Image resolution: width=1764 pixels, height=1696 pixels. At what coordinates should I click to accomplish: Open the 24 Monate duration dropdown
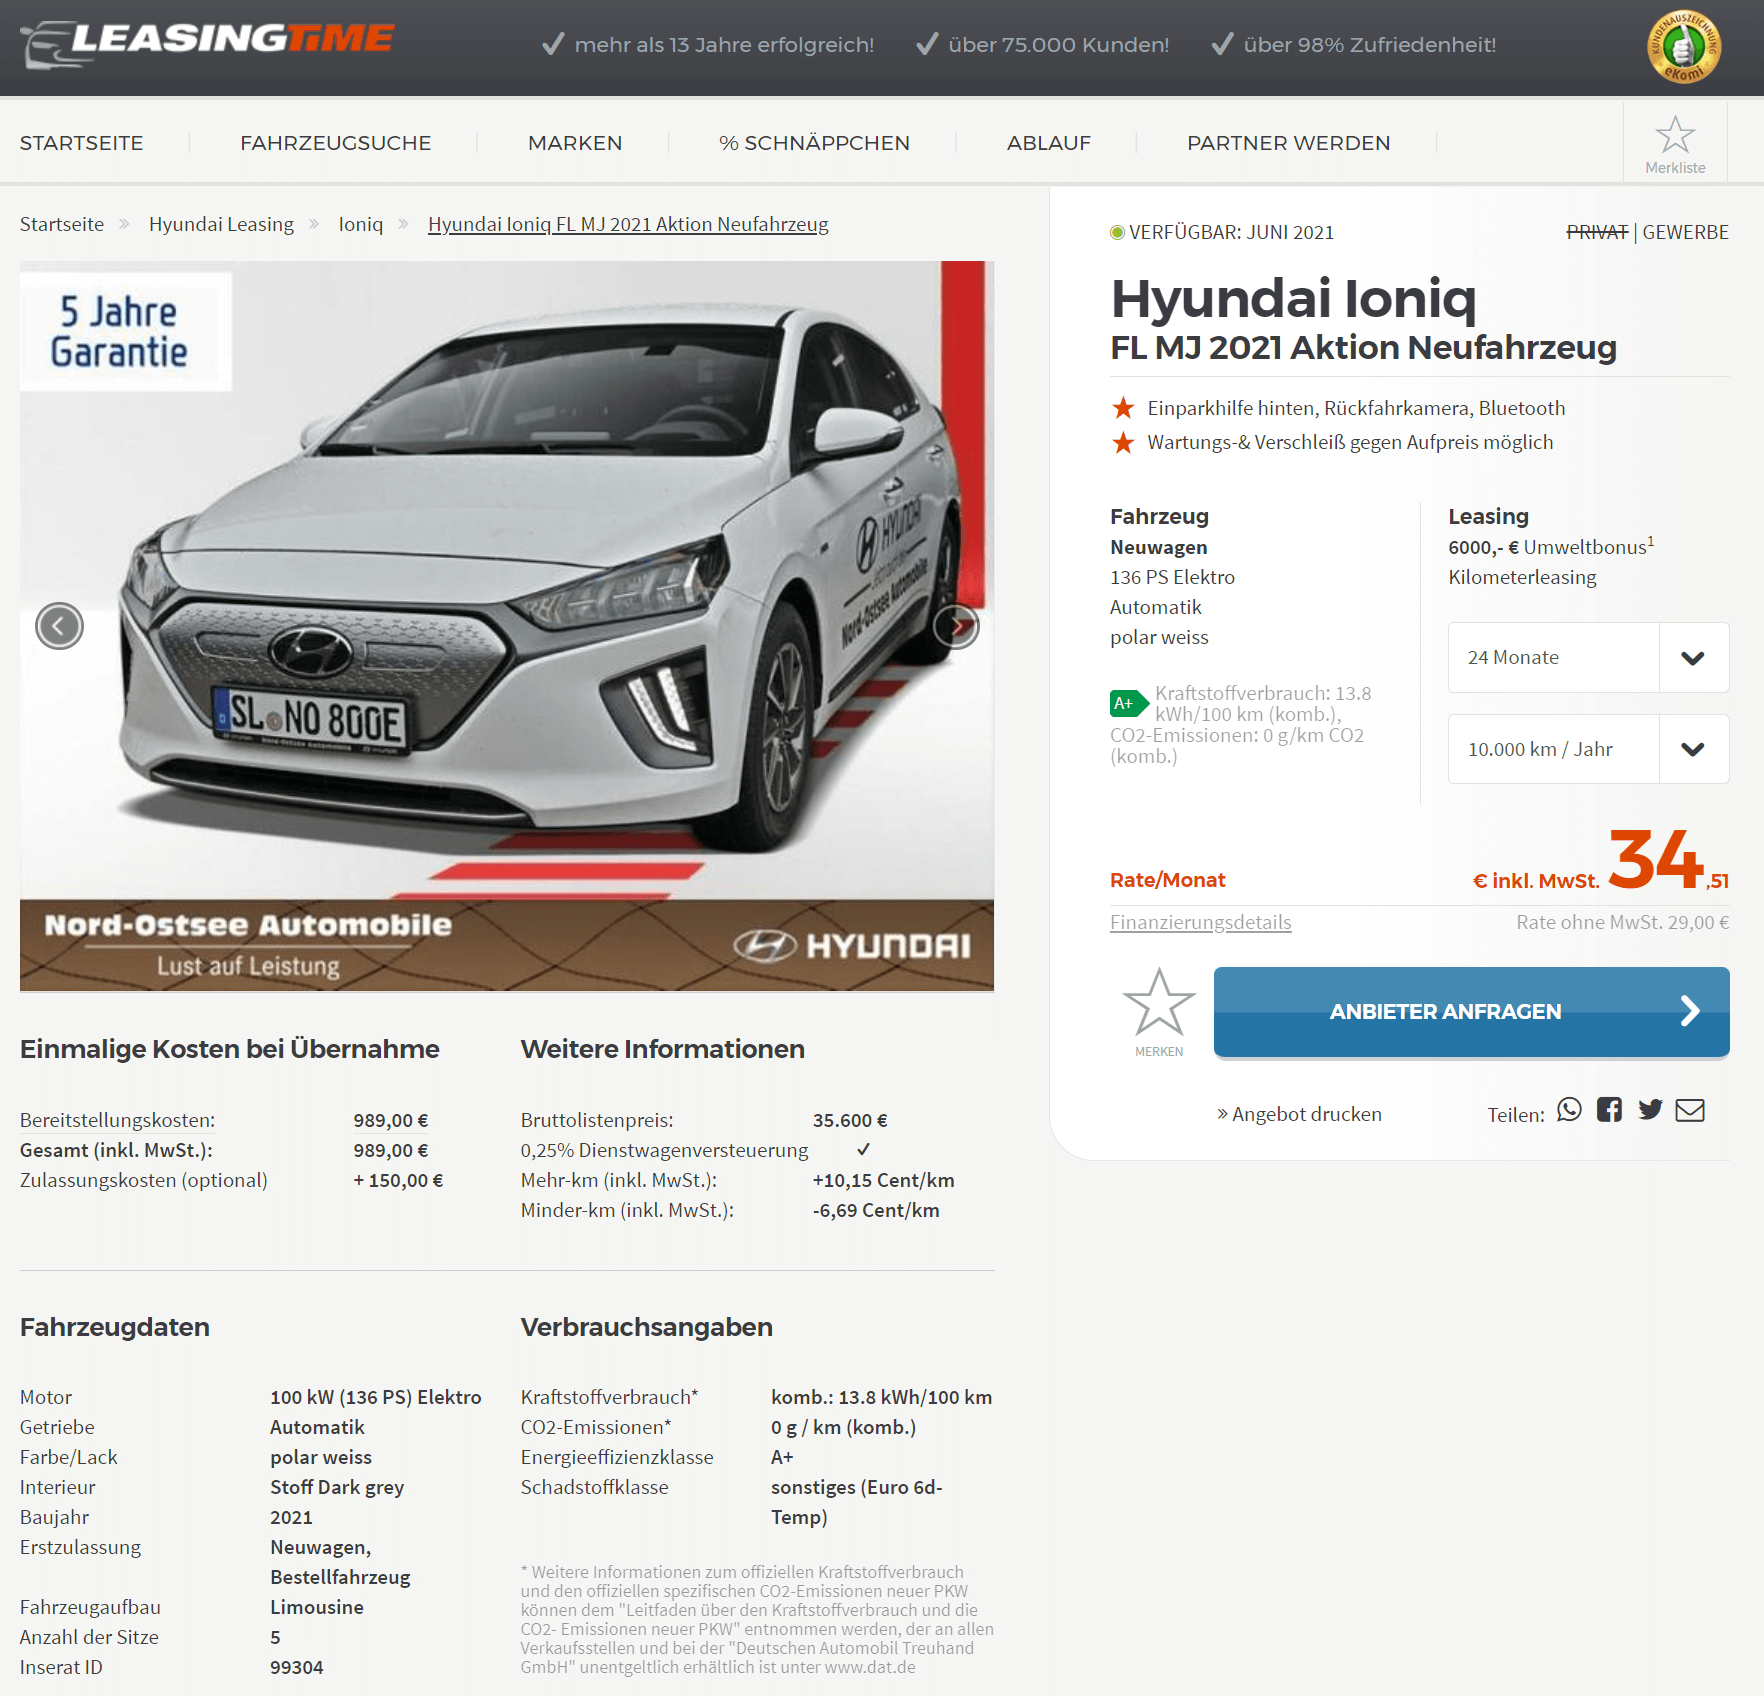[x=1588, y=657]
